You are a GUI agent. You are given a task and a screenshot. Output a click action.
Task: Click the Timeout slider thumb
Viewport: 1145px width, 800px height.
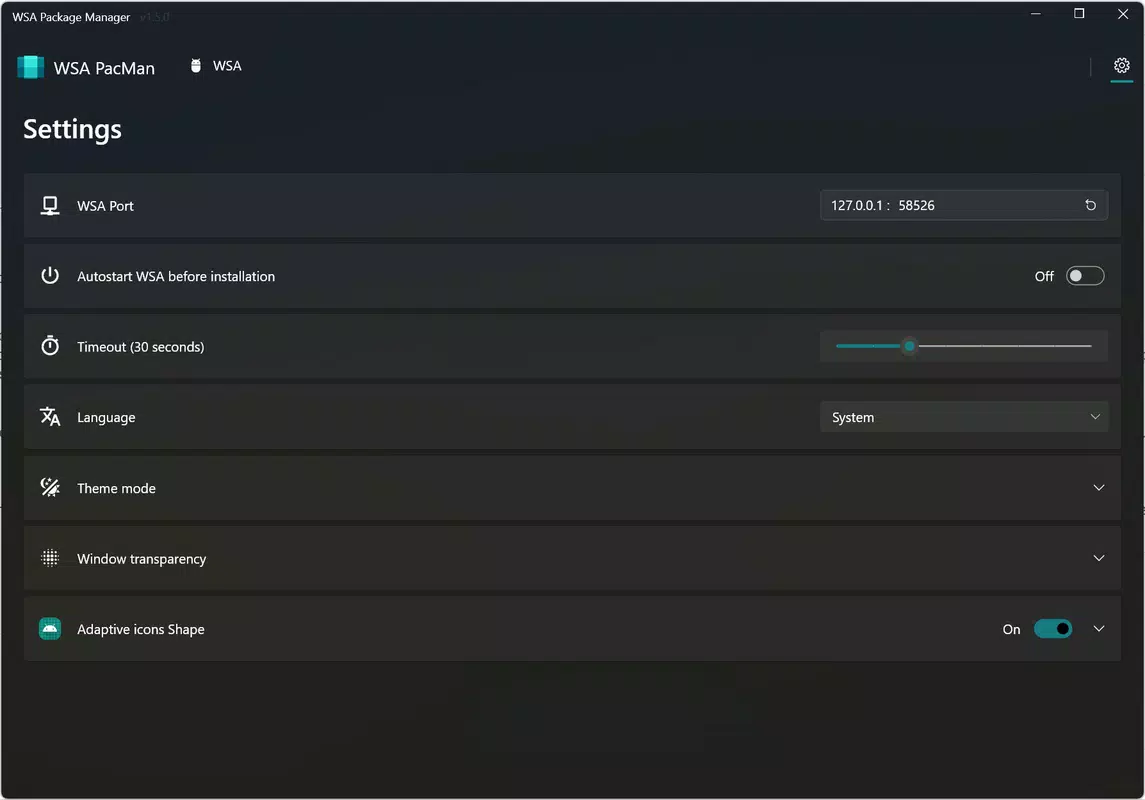click(909, 346)
